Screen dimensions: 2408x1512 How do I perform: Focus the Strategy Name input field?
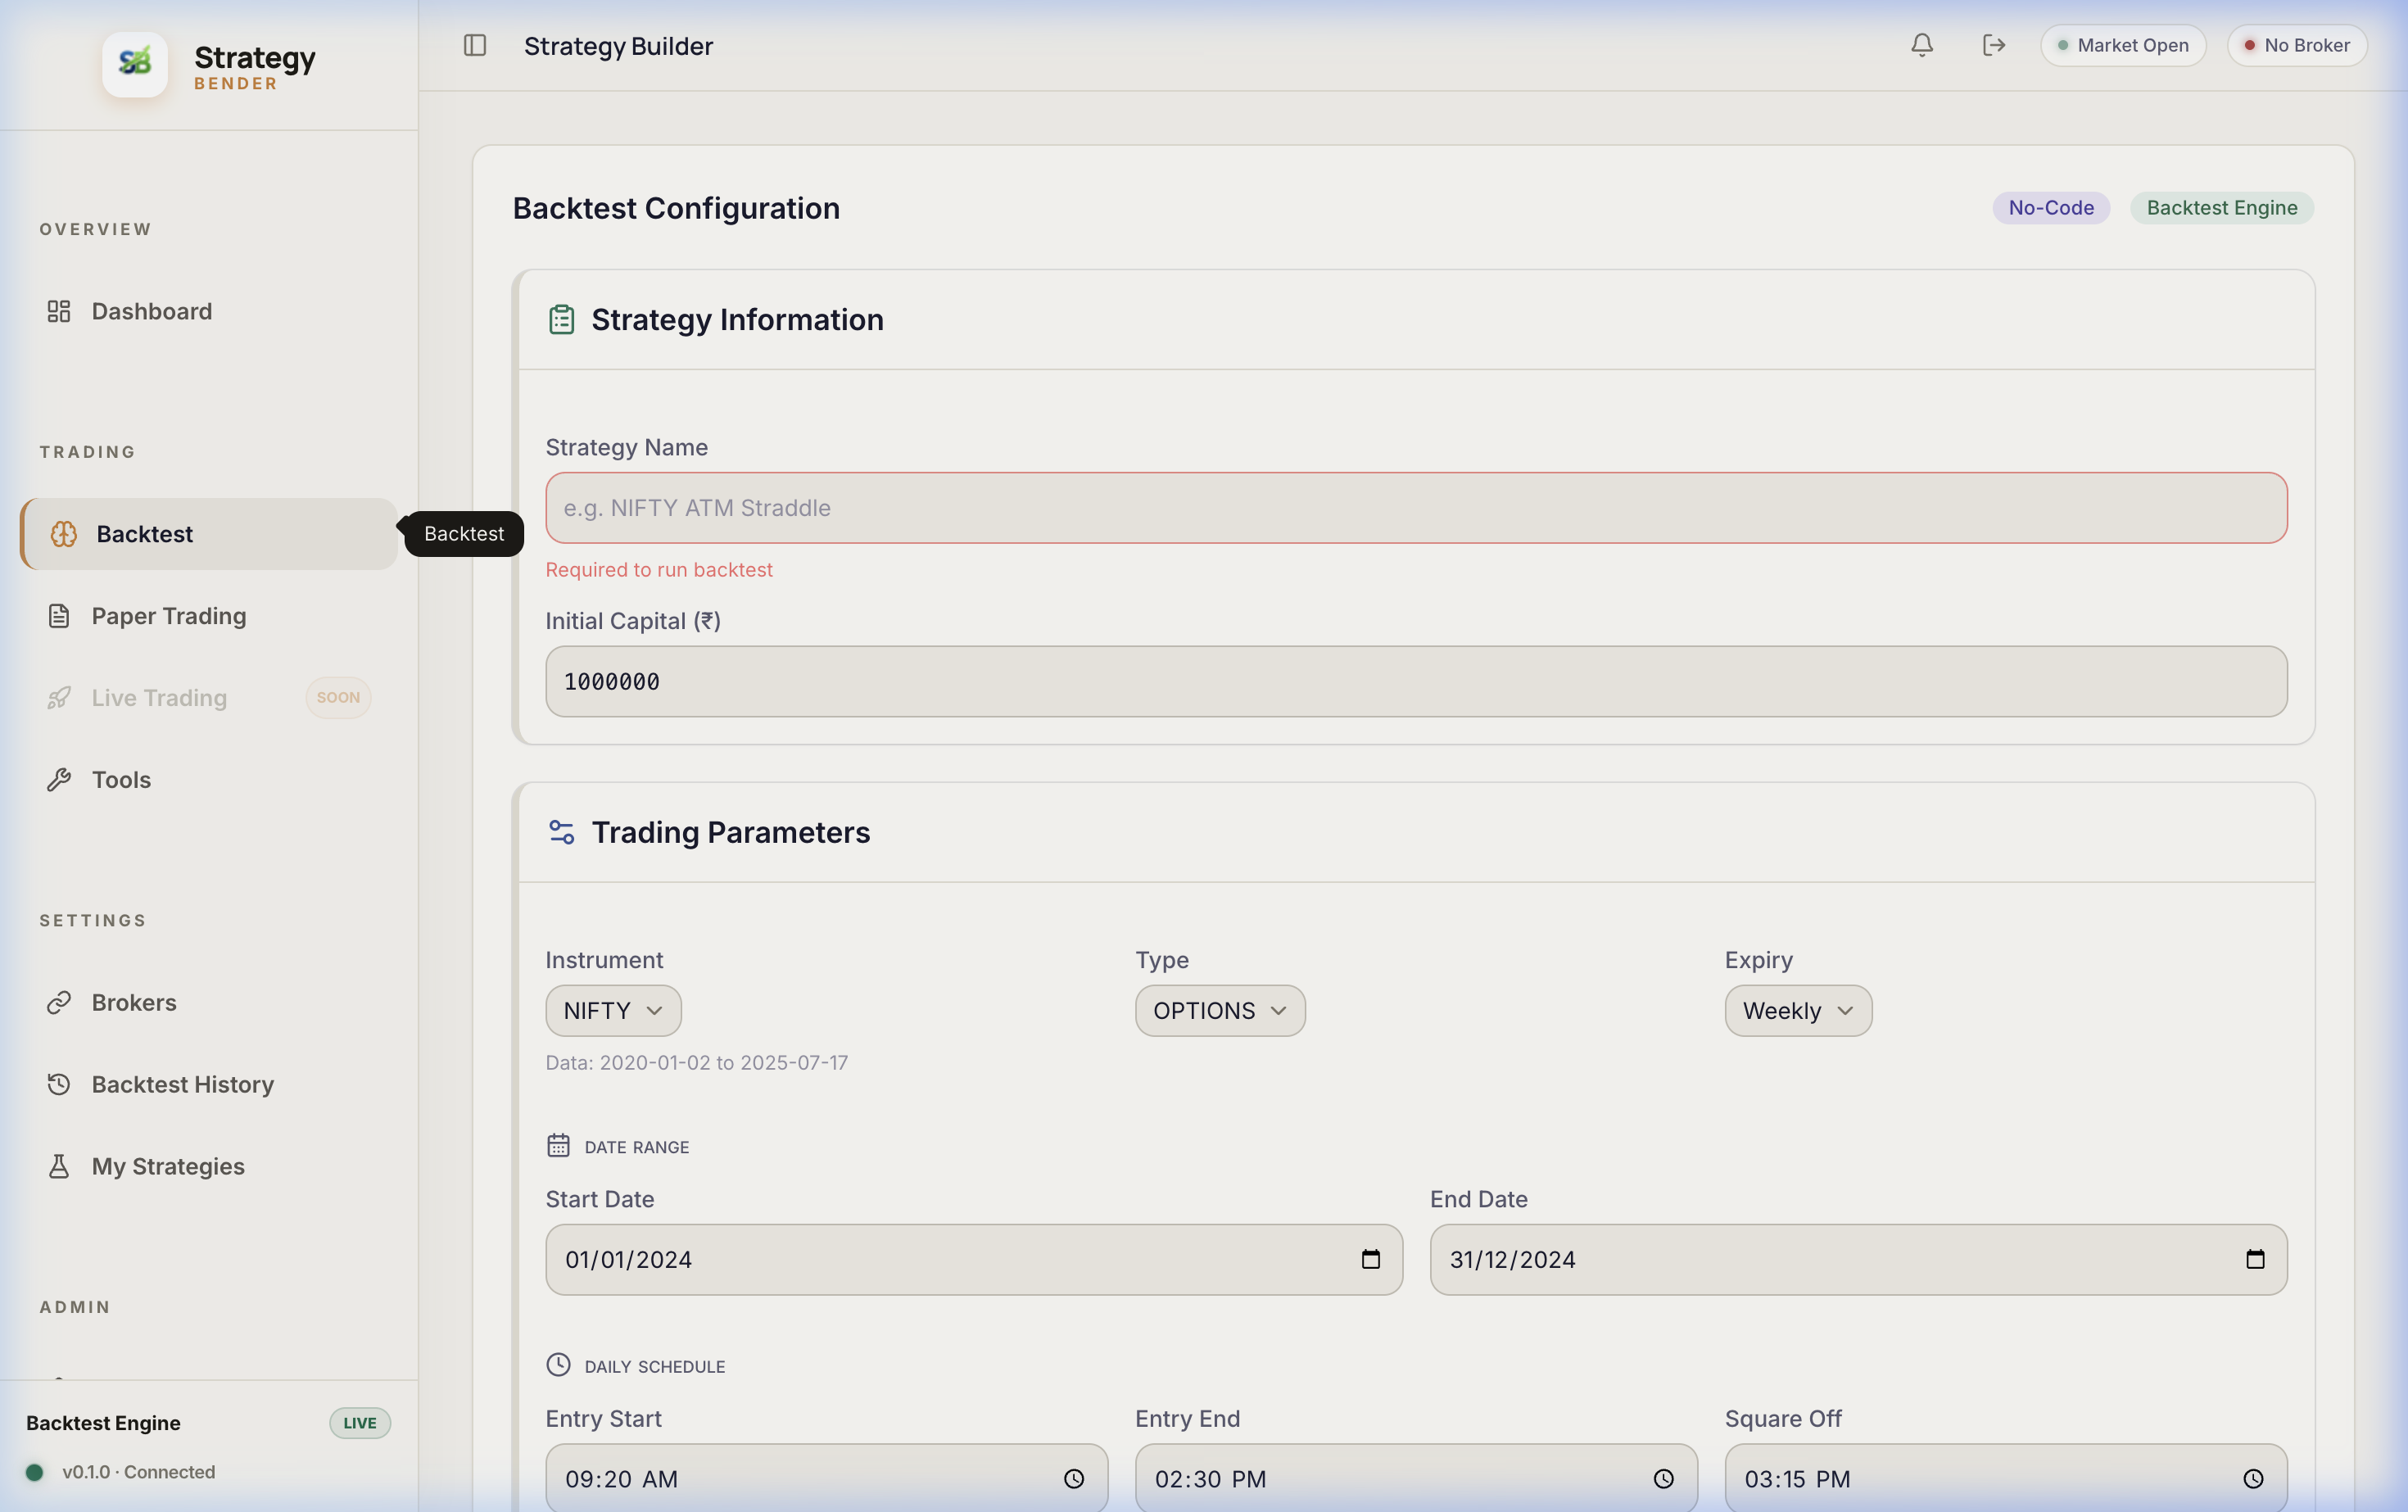click(x=1416, y=508)
